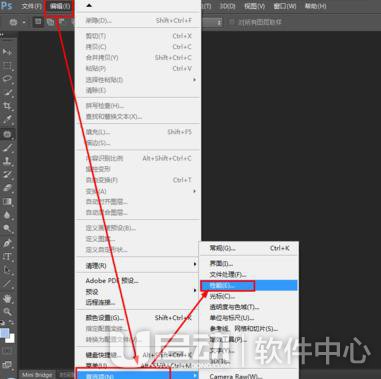Select the Zoom magnifier tool
This screenshot has height=379, width=381.
[7, 312]
